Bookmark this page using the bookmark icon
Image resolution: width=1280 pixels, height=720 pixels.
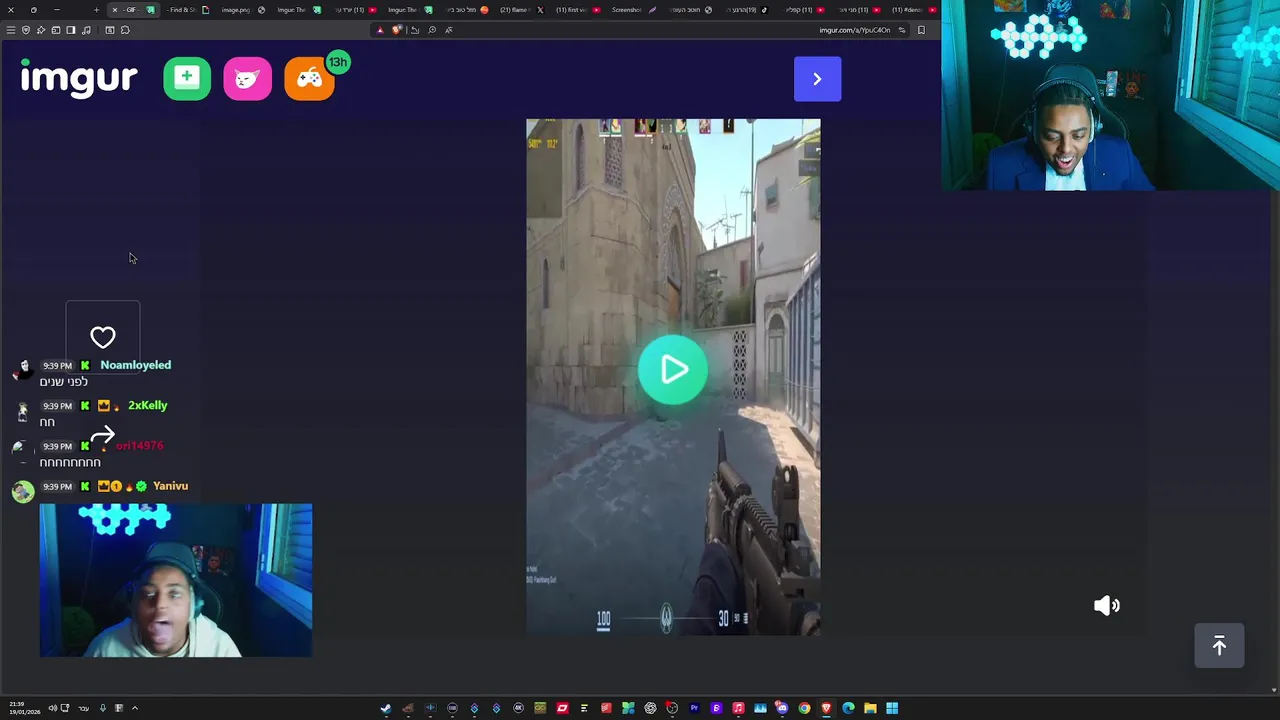(921, 30)
